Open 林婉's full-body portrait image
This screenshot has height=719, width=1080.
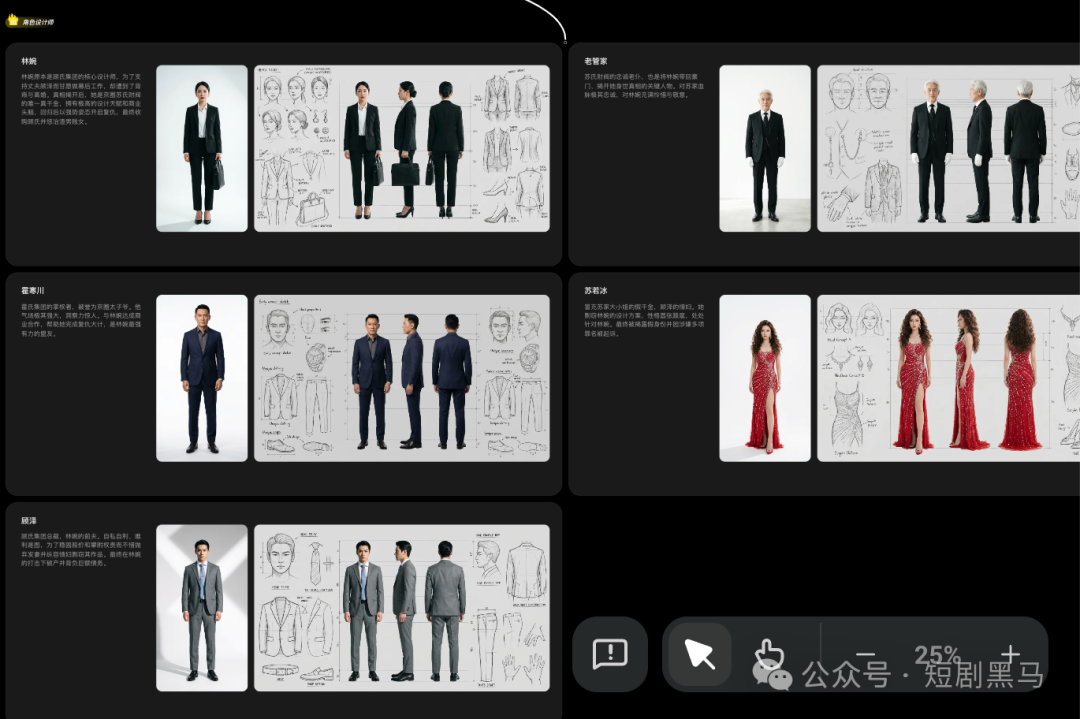click(x=202, y=148)
